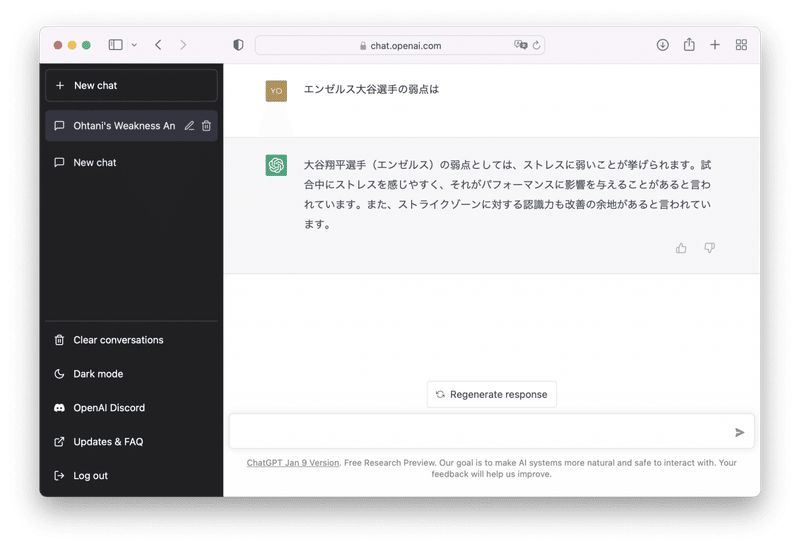This screenshot has width=800, height=549.
Task: Show downloads with the download icon
Action: [x=662, y=45]
